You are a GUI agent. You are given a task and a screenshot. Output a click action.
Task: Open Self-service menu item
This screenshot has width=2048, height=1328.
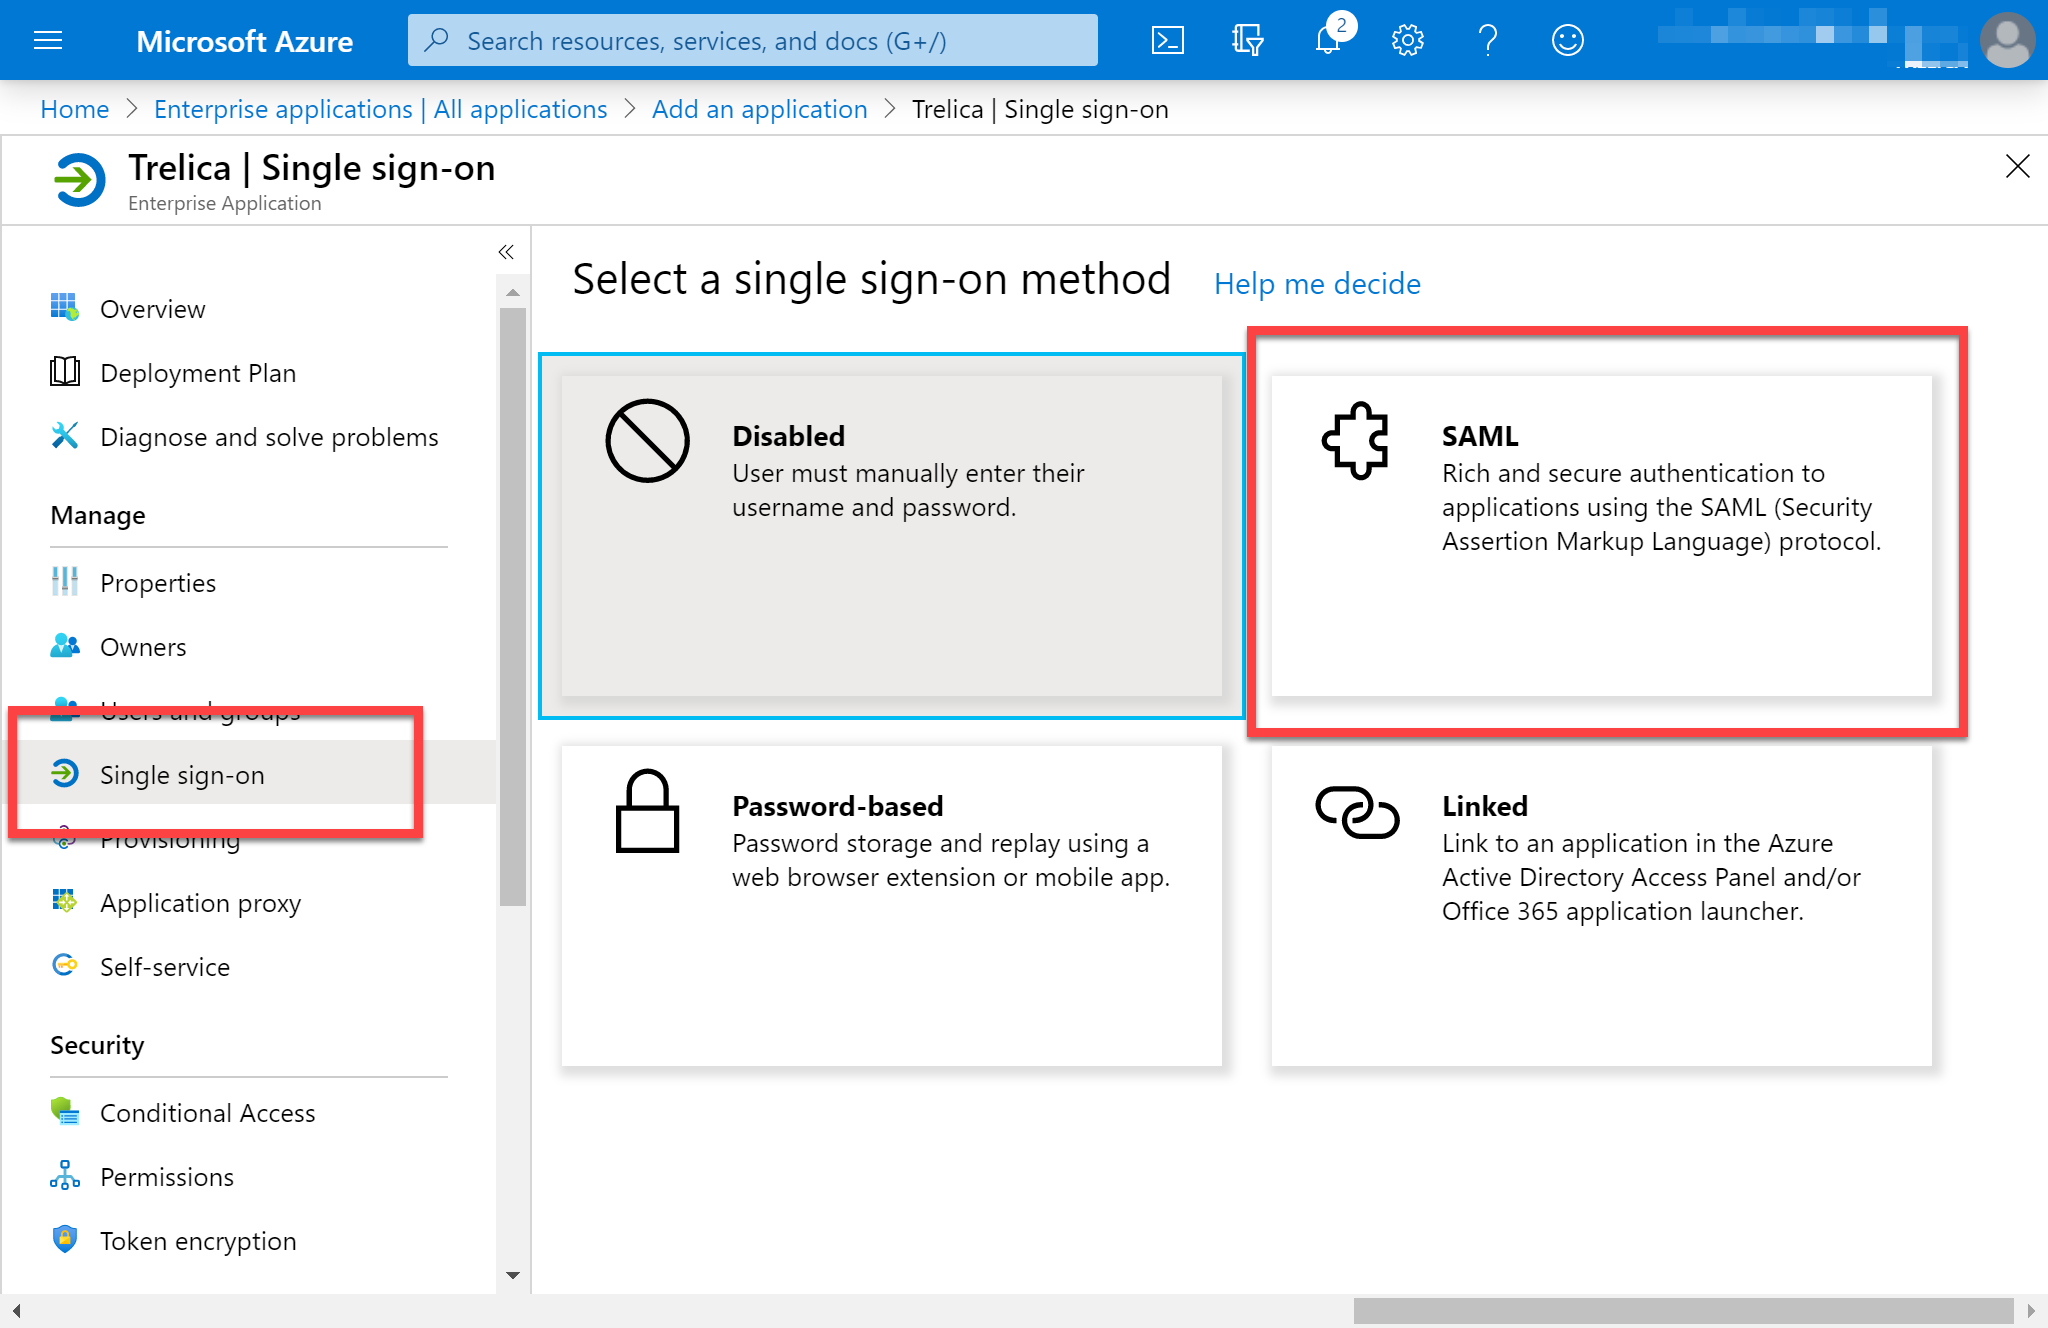(x=165, y=967)
